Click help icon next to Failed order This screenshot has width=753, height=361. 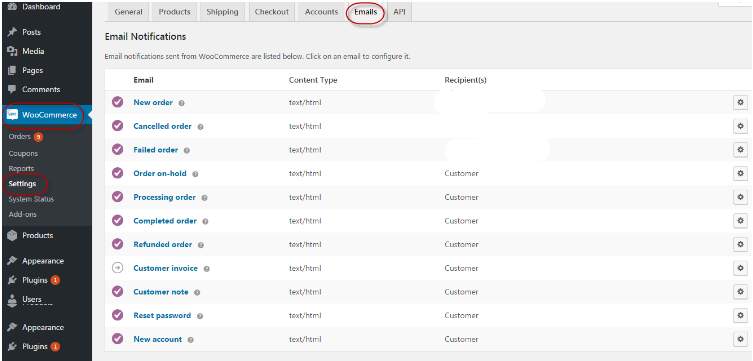187,150
